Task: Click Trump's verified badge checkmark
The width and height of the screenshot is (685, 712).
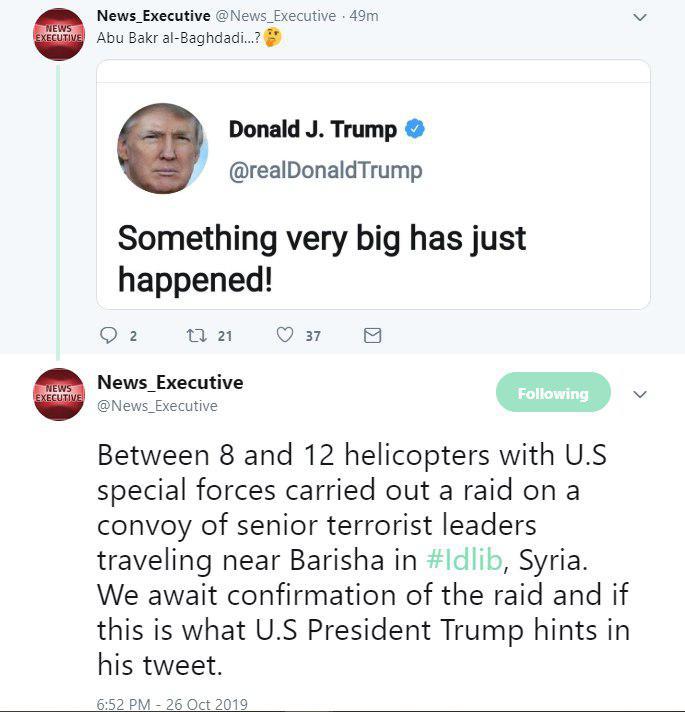Action: [414, 129]
